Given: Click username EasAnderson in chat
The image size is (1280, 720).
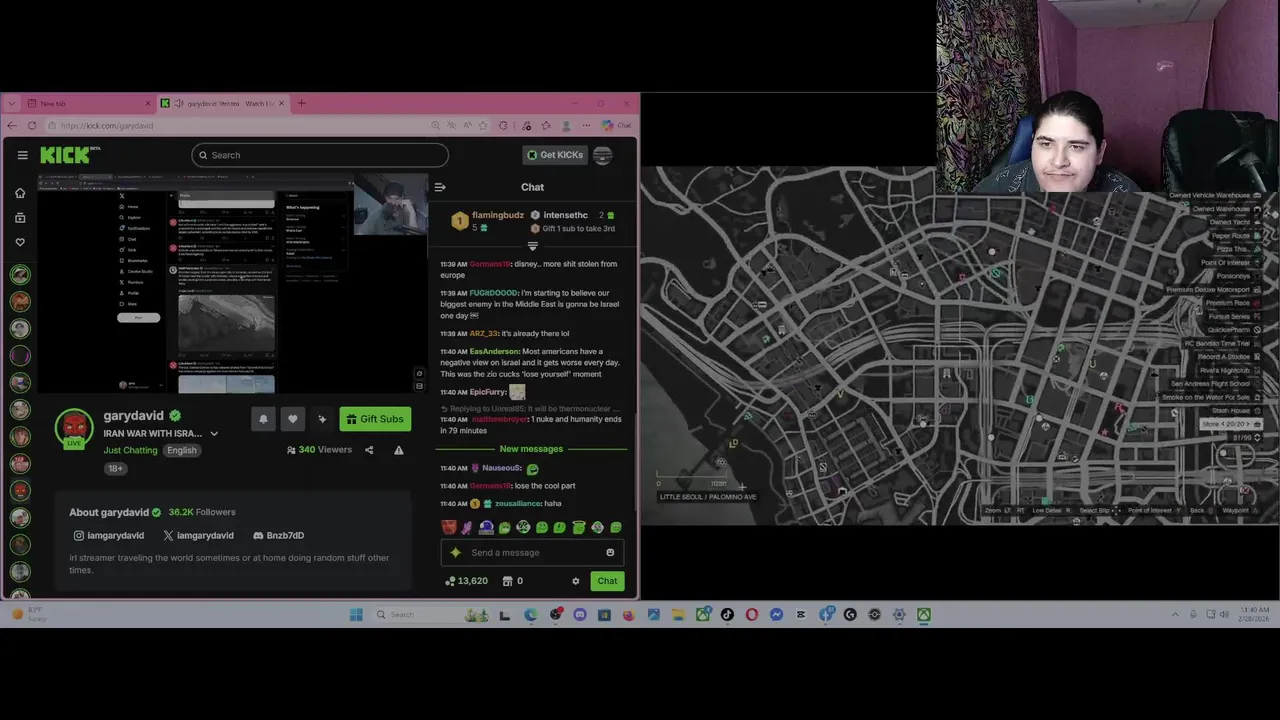Looking at the screenshot, I should point(494,351).
